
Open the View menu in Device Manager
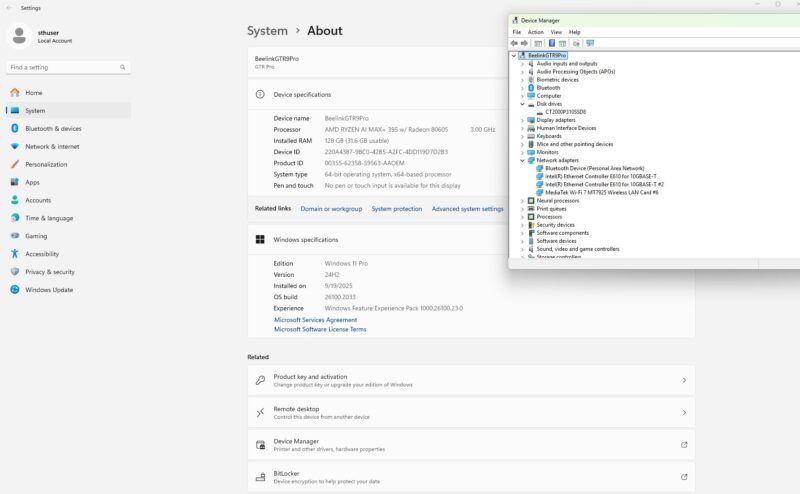(556, 32)
